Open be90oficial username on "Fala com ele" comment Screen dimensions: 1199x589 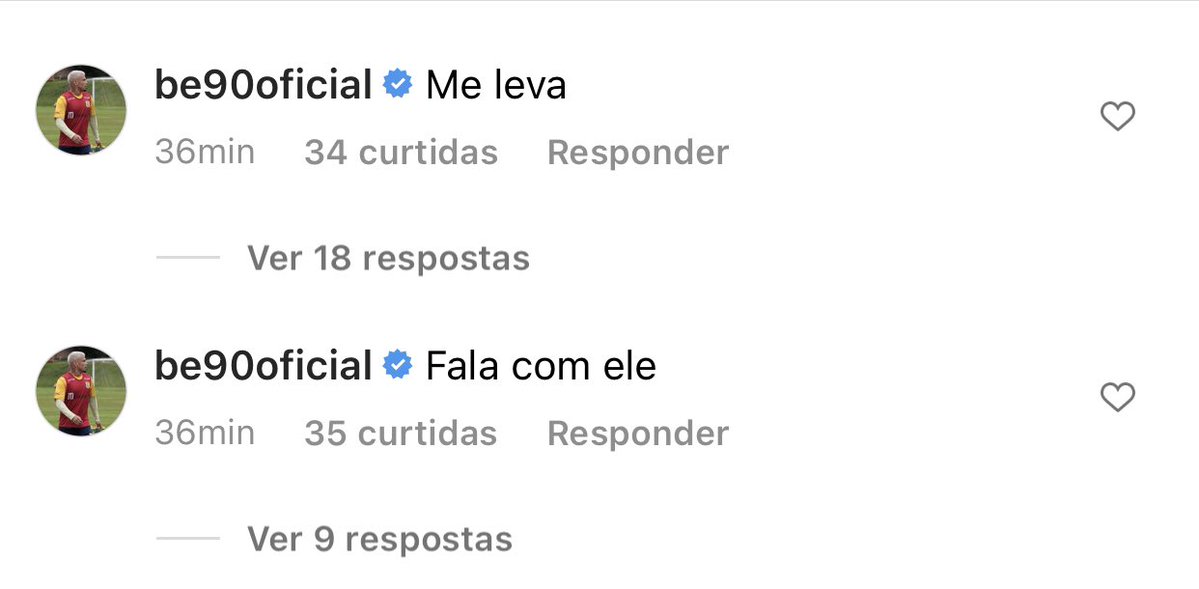click(x=263, y=366)
